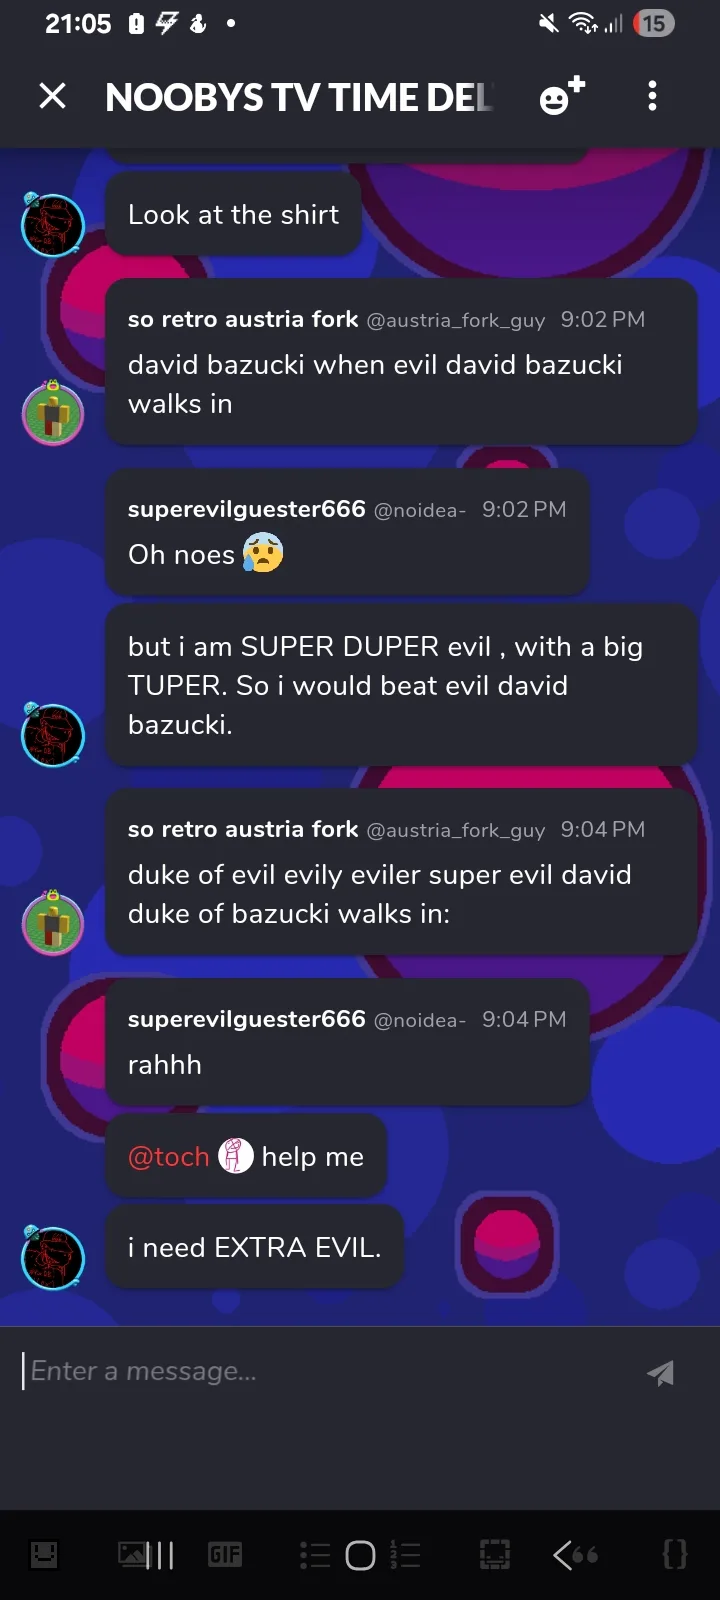Viewport: 720px width, 1600px height.
Task: Open the add reaction emoji icon
Action: coord(562,96)
